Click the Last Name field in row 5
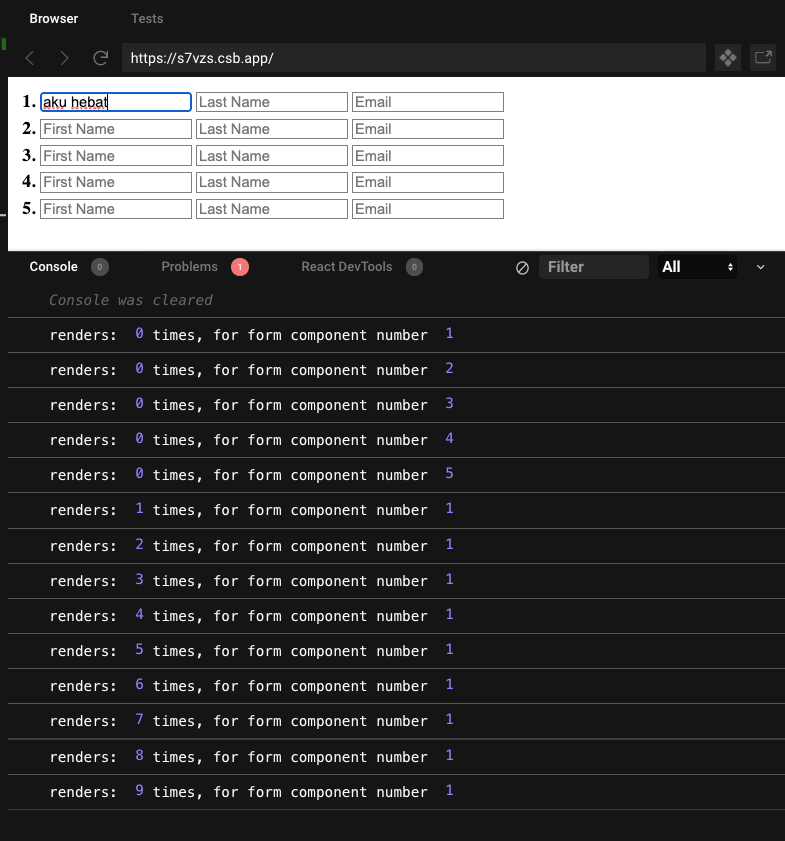The image size is (785, 841). (271, 209)
